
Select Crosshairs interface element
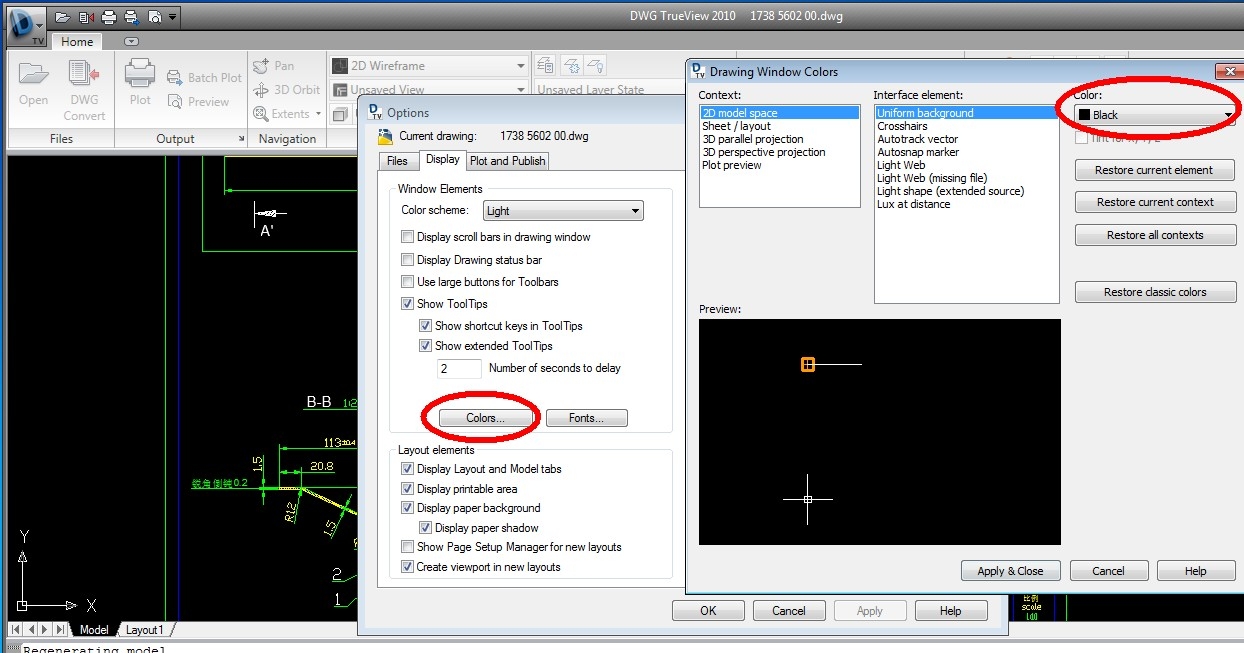tap(902, 126)
